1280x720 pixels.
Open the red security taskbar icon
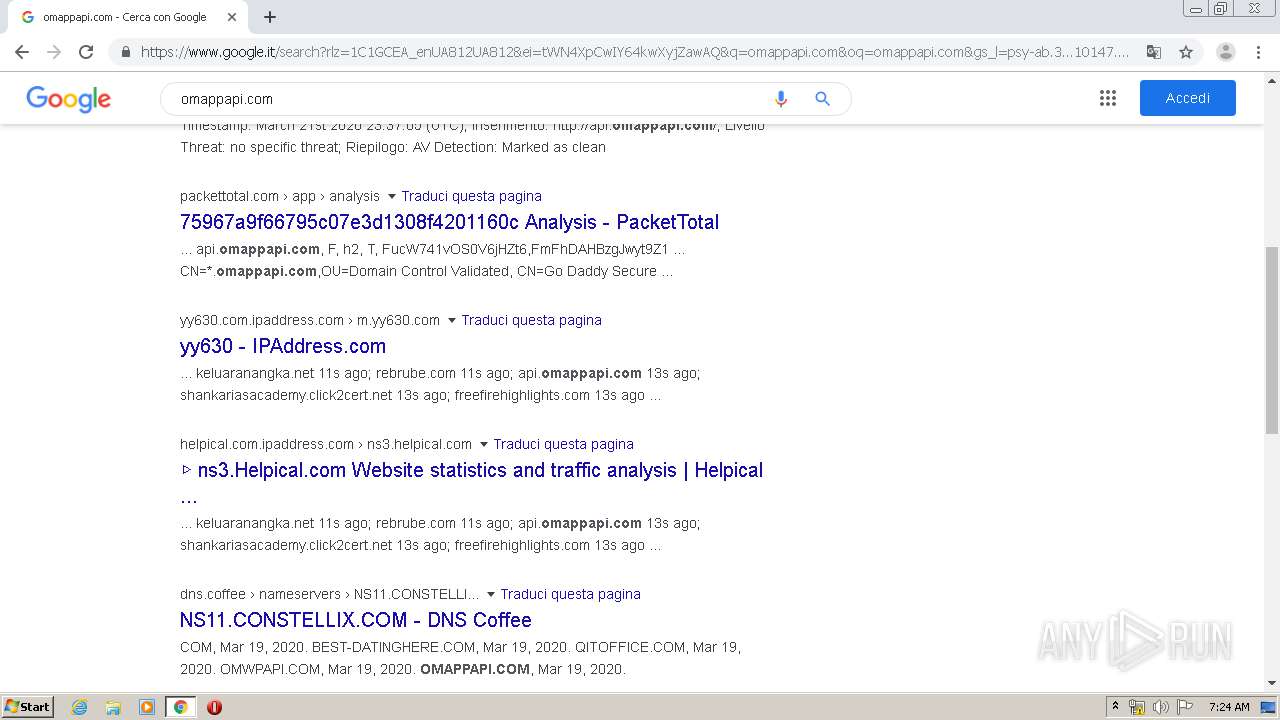point(214,707)
